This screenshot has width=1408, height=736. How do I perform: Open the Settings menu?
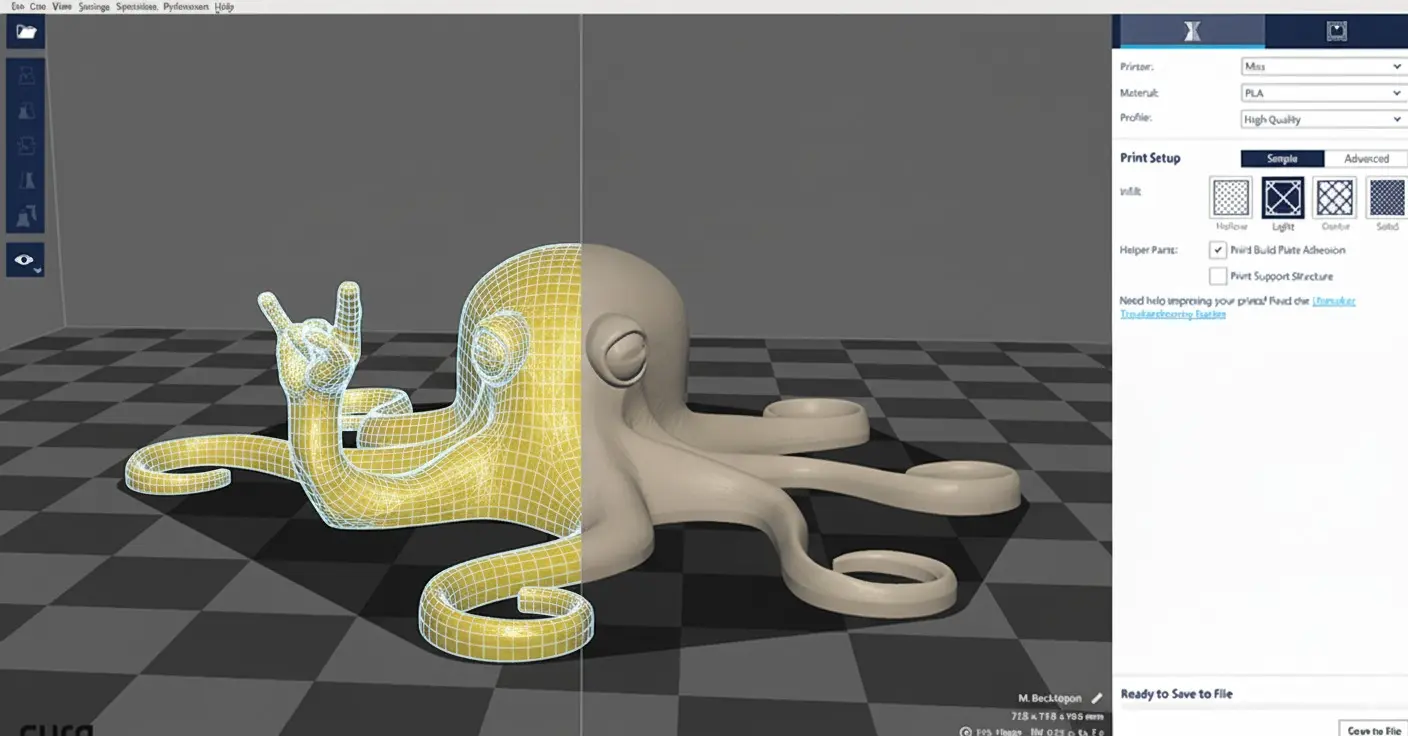(x=93, y=6)
